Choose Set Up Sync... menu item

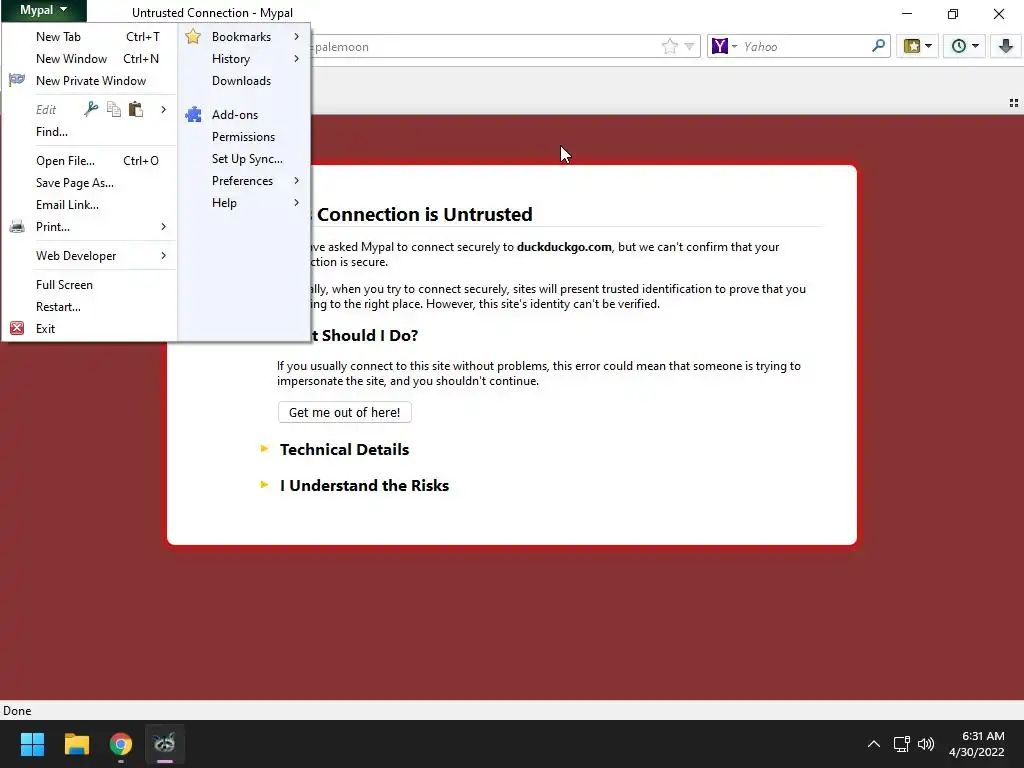coord(244,159)
